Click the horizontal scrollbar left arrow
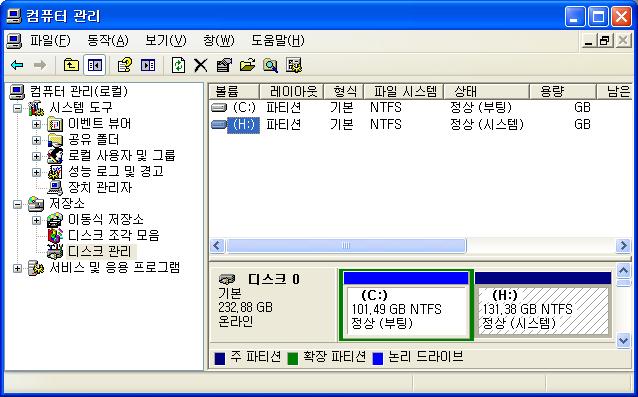Screen dimensions: 638x397 tap(217, 246)
